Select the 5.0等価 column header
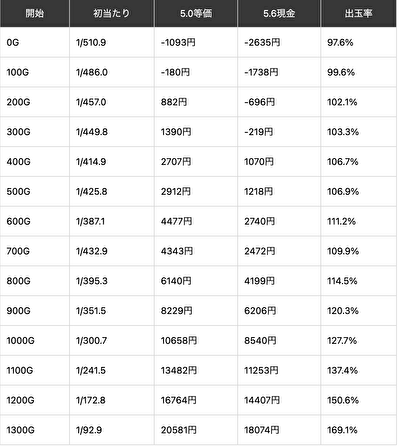Viewport: 399px width, 446px height. (x=196, y=13)
